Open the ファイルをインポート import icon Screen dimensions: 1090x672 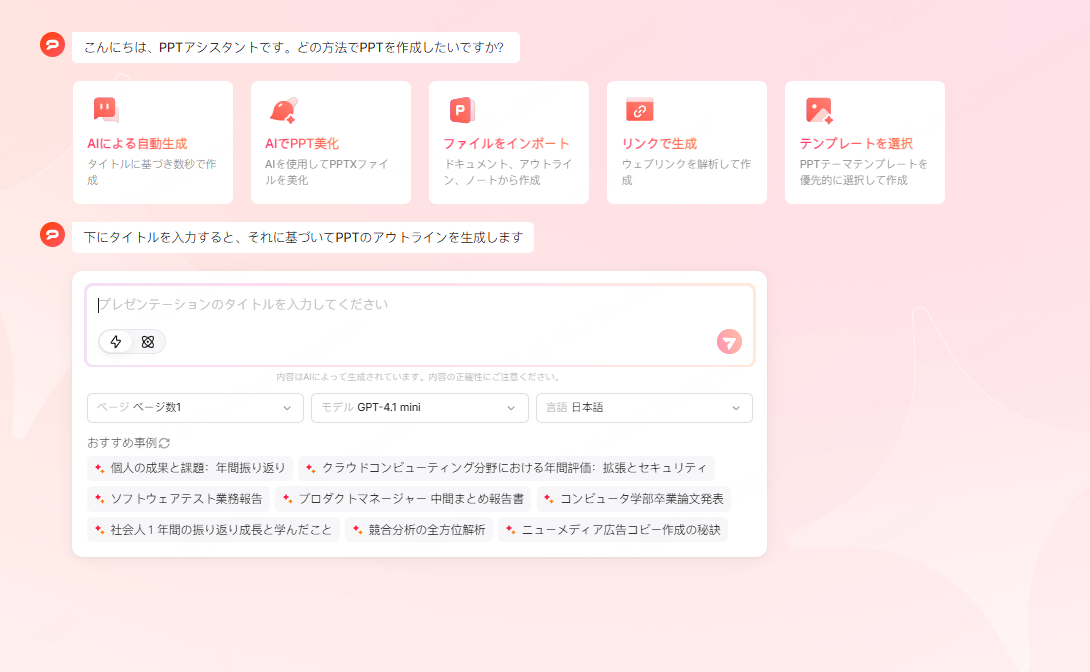point(460,109)
